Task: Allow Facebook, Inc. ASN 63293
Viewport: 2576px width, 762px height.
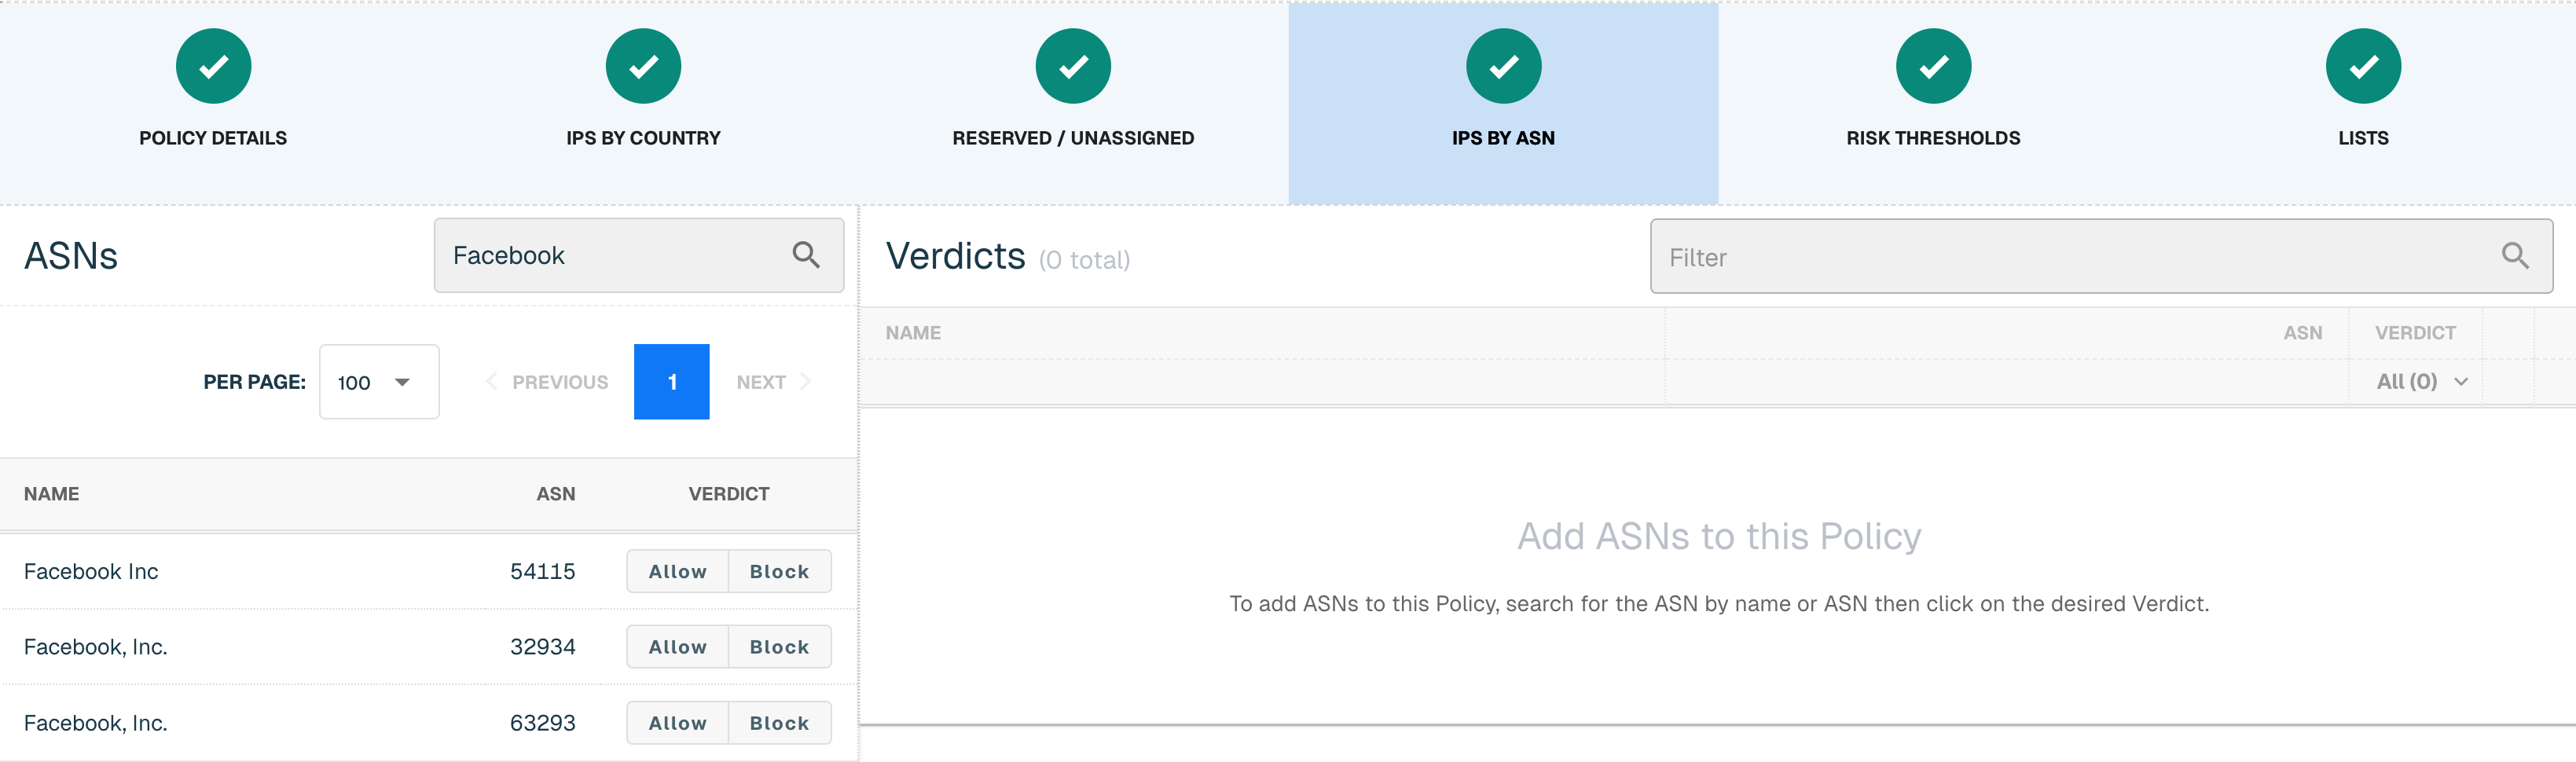Action: (x=677, y=723)
